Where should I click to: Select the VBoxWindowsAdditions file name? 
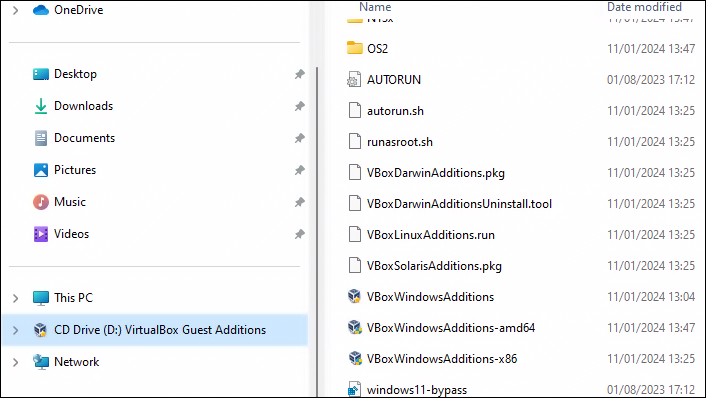(x=430, y=297)
